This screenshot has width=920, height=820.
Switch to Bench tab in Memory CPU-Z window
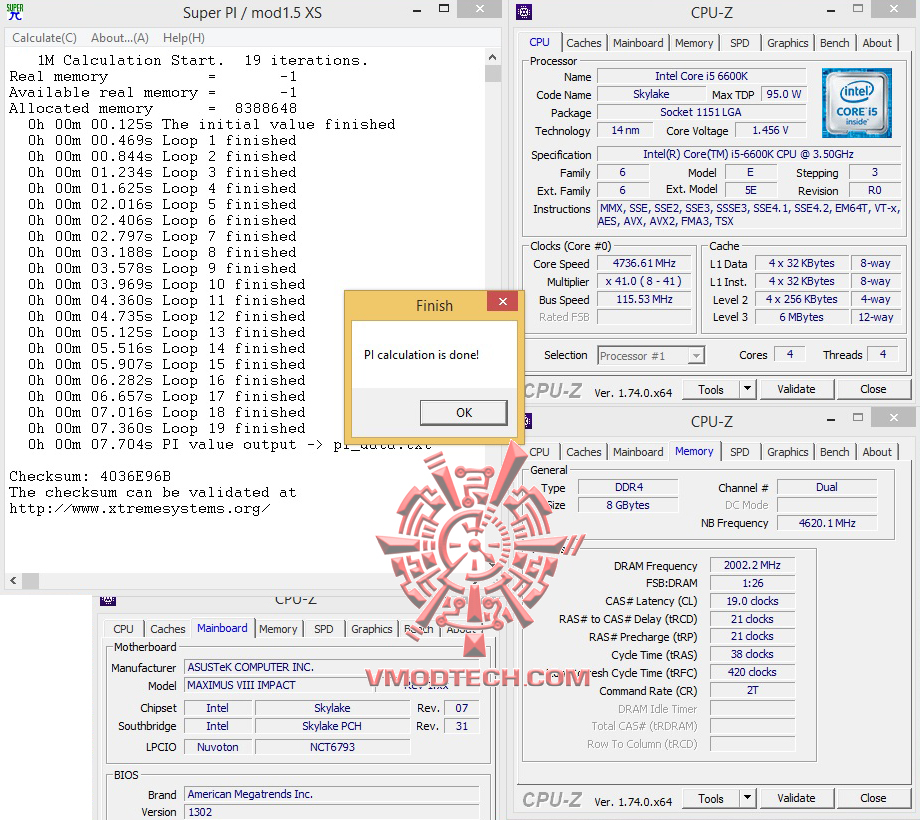(834, 452)
